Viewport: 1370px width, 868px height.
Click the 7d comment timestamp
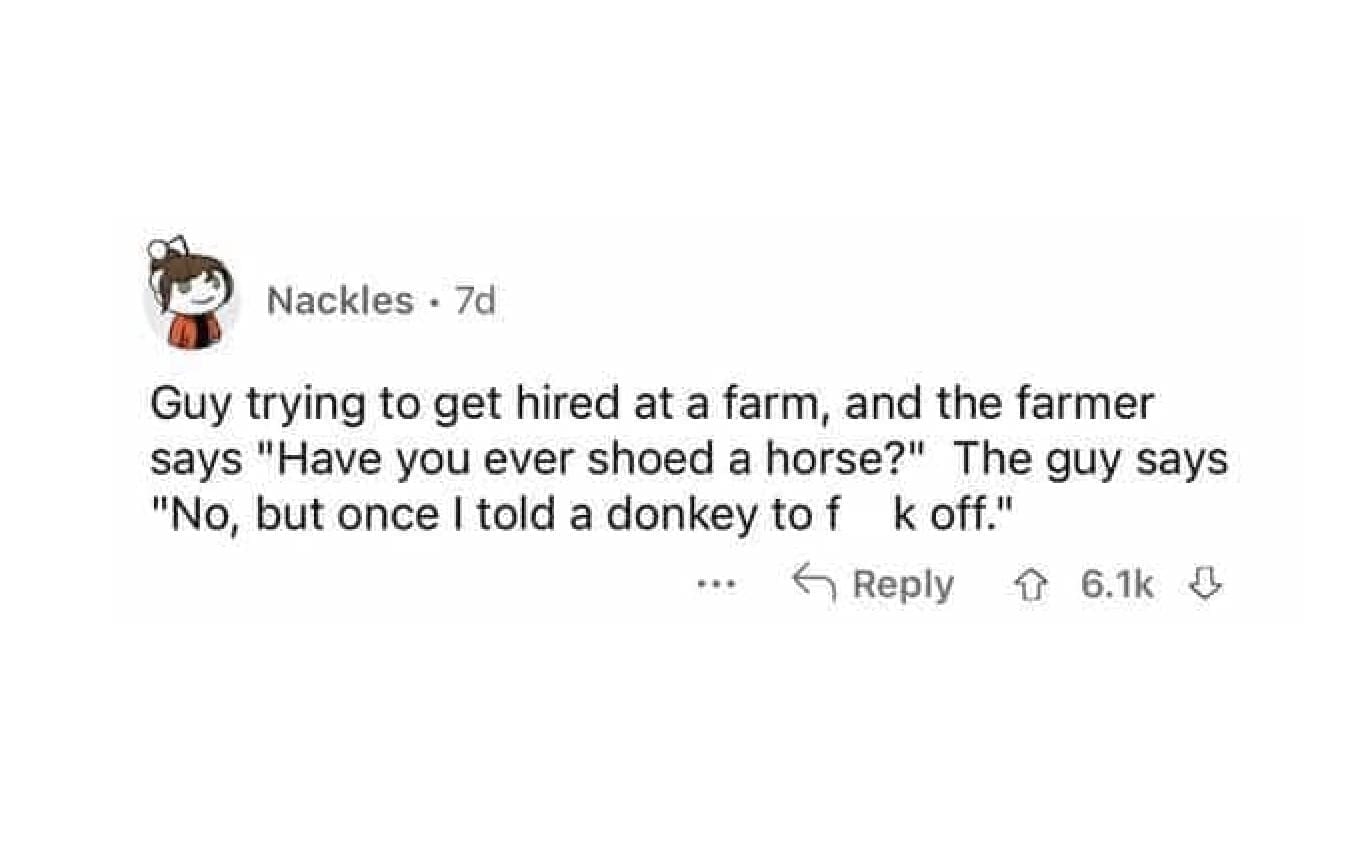tap(476, 301)
